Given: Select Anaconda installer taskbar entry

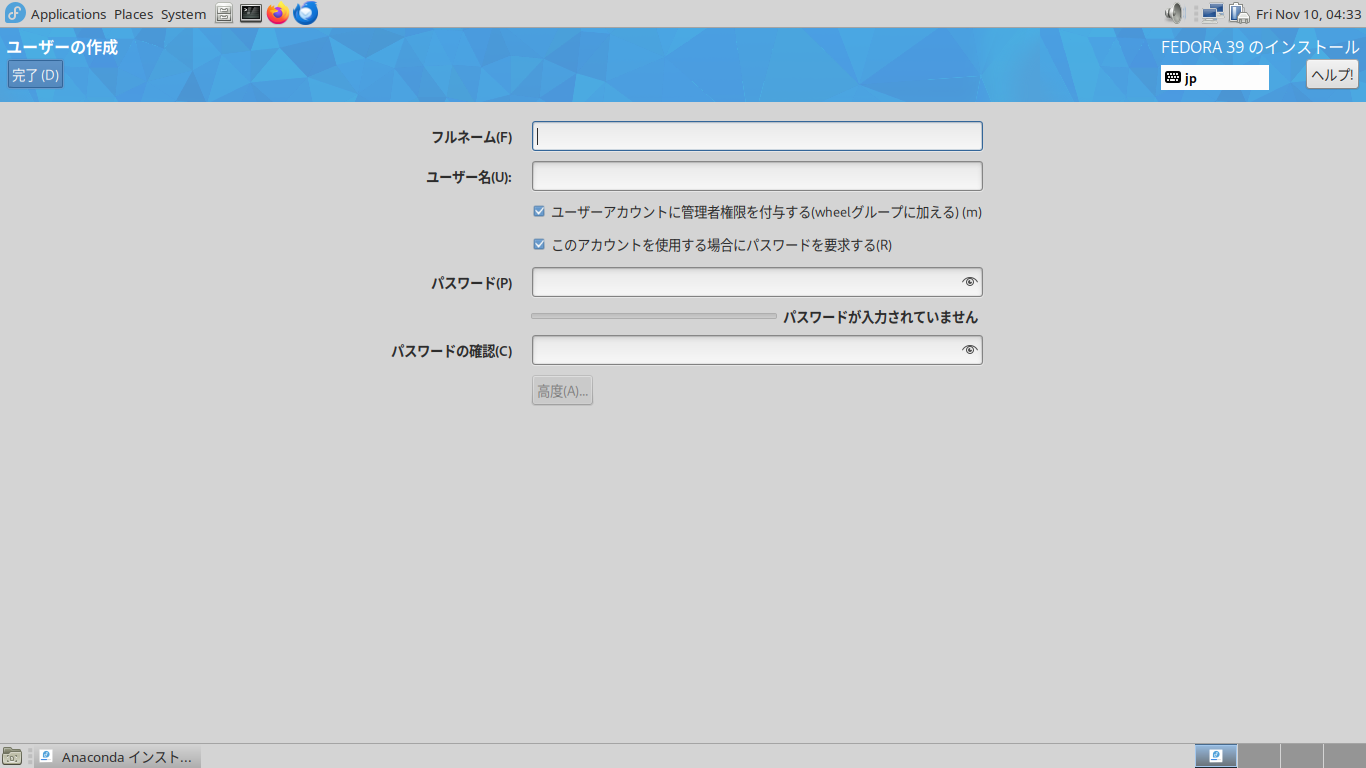Looking at the screenshot, I should [x=116, y=757].
